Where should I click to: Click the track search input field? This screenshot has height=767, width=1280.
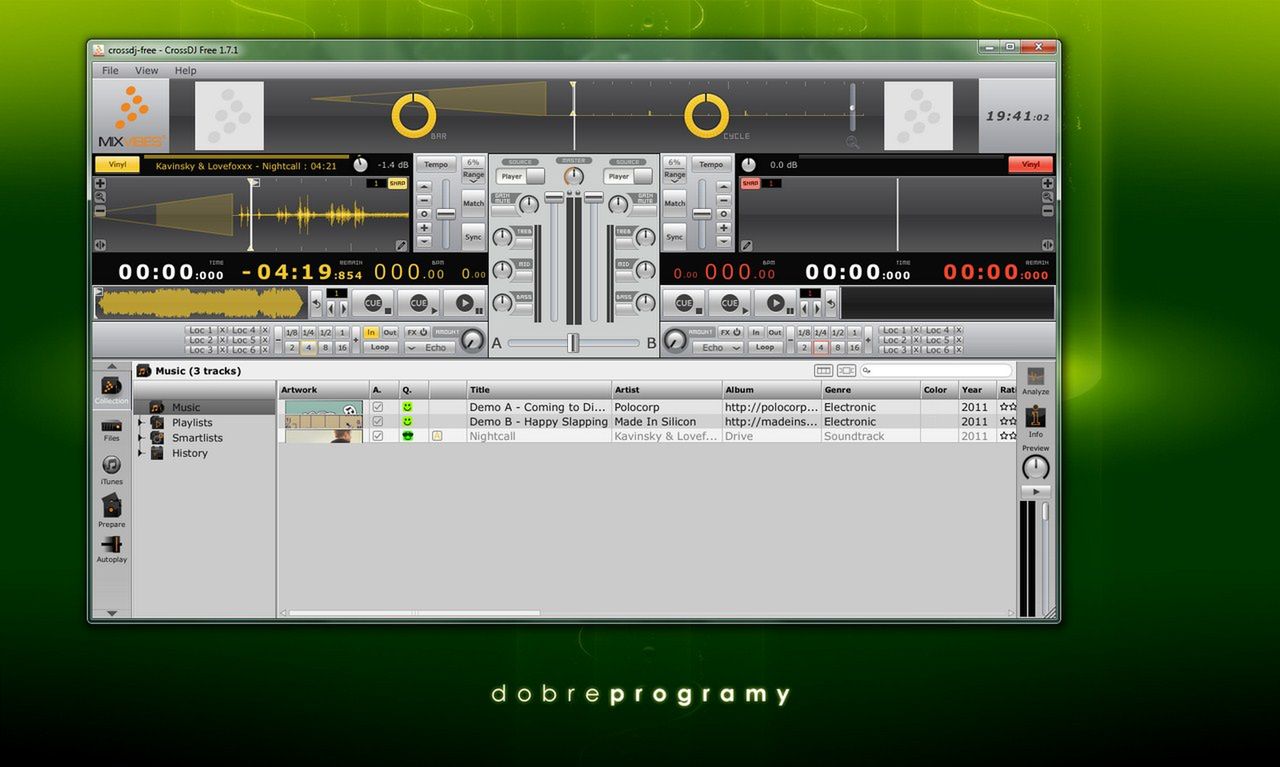(x=936, y=371)
